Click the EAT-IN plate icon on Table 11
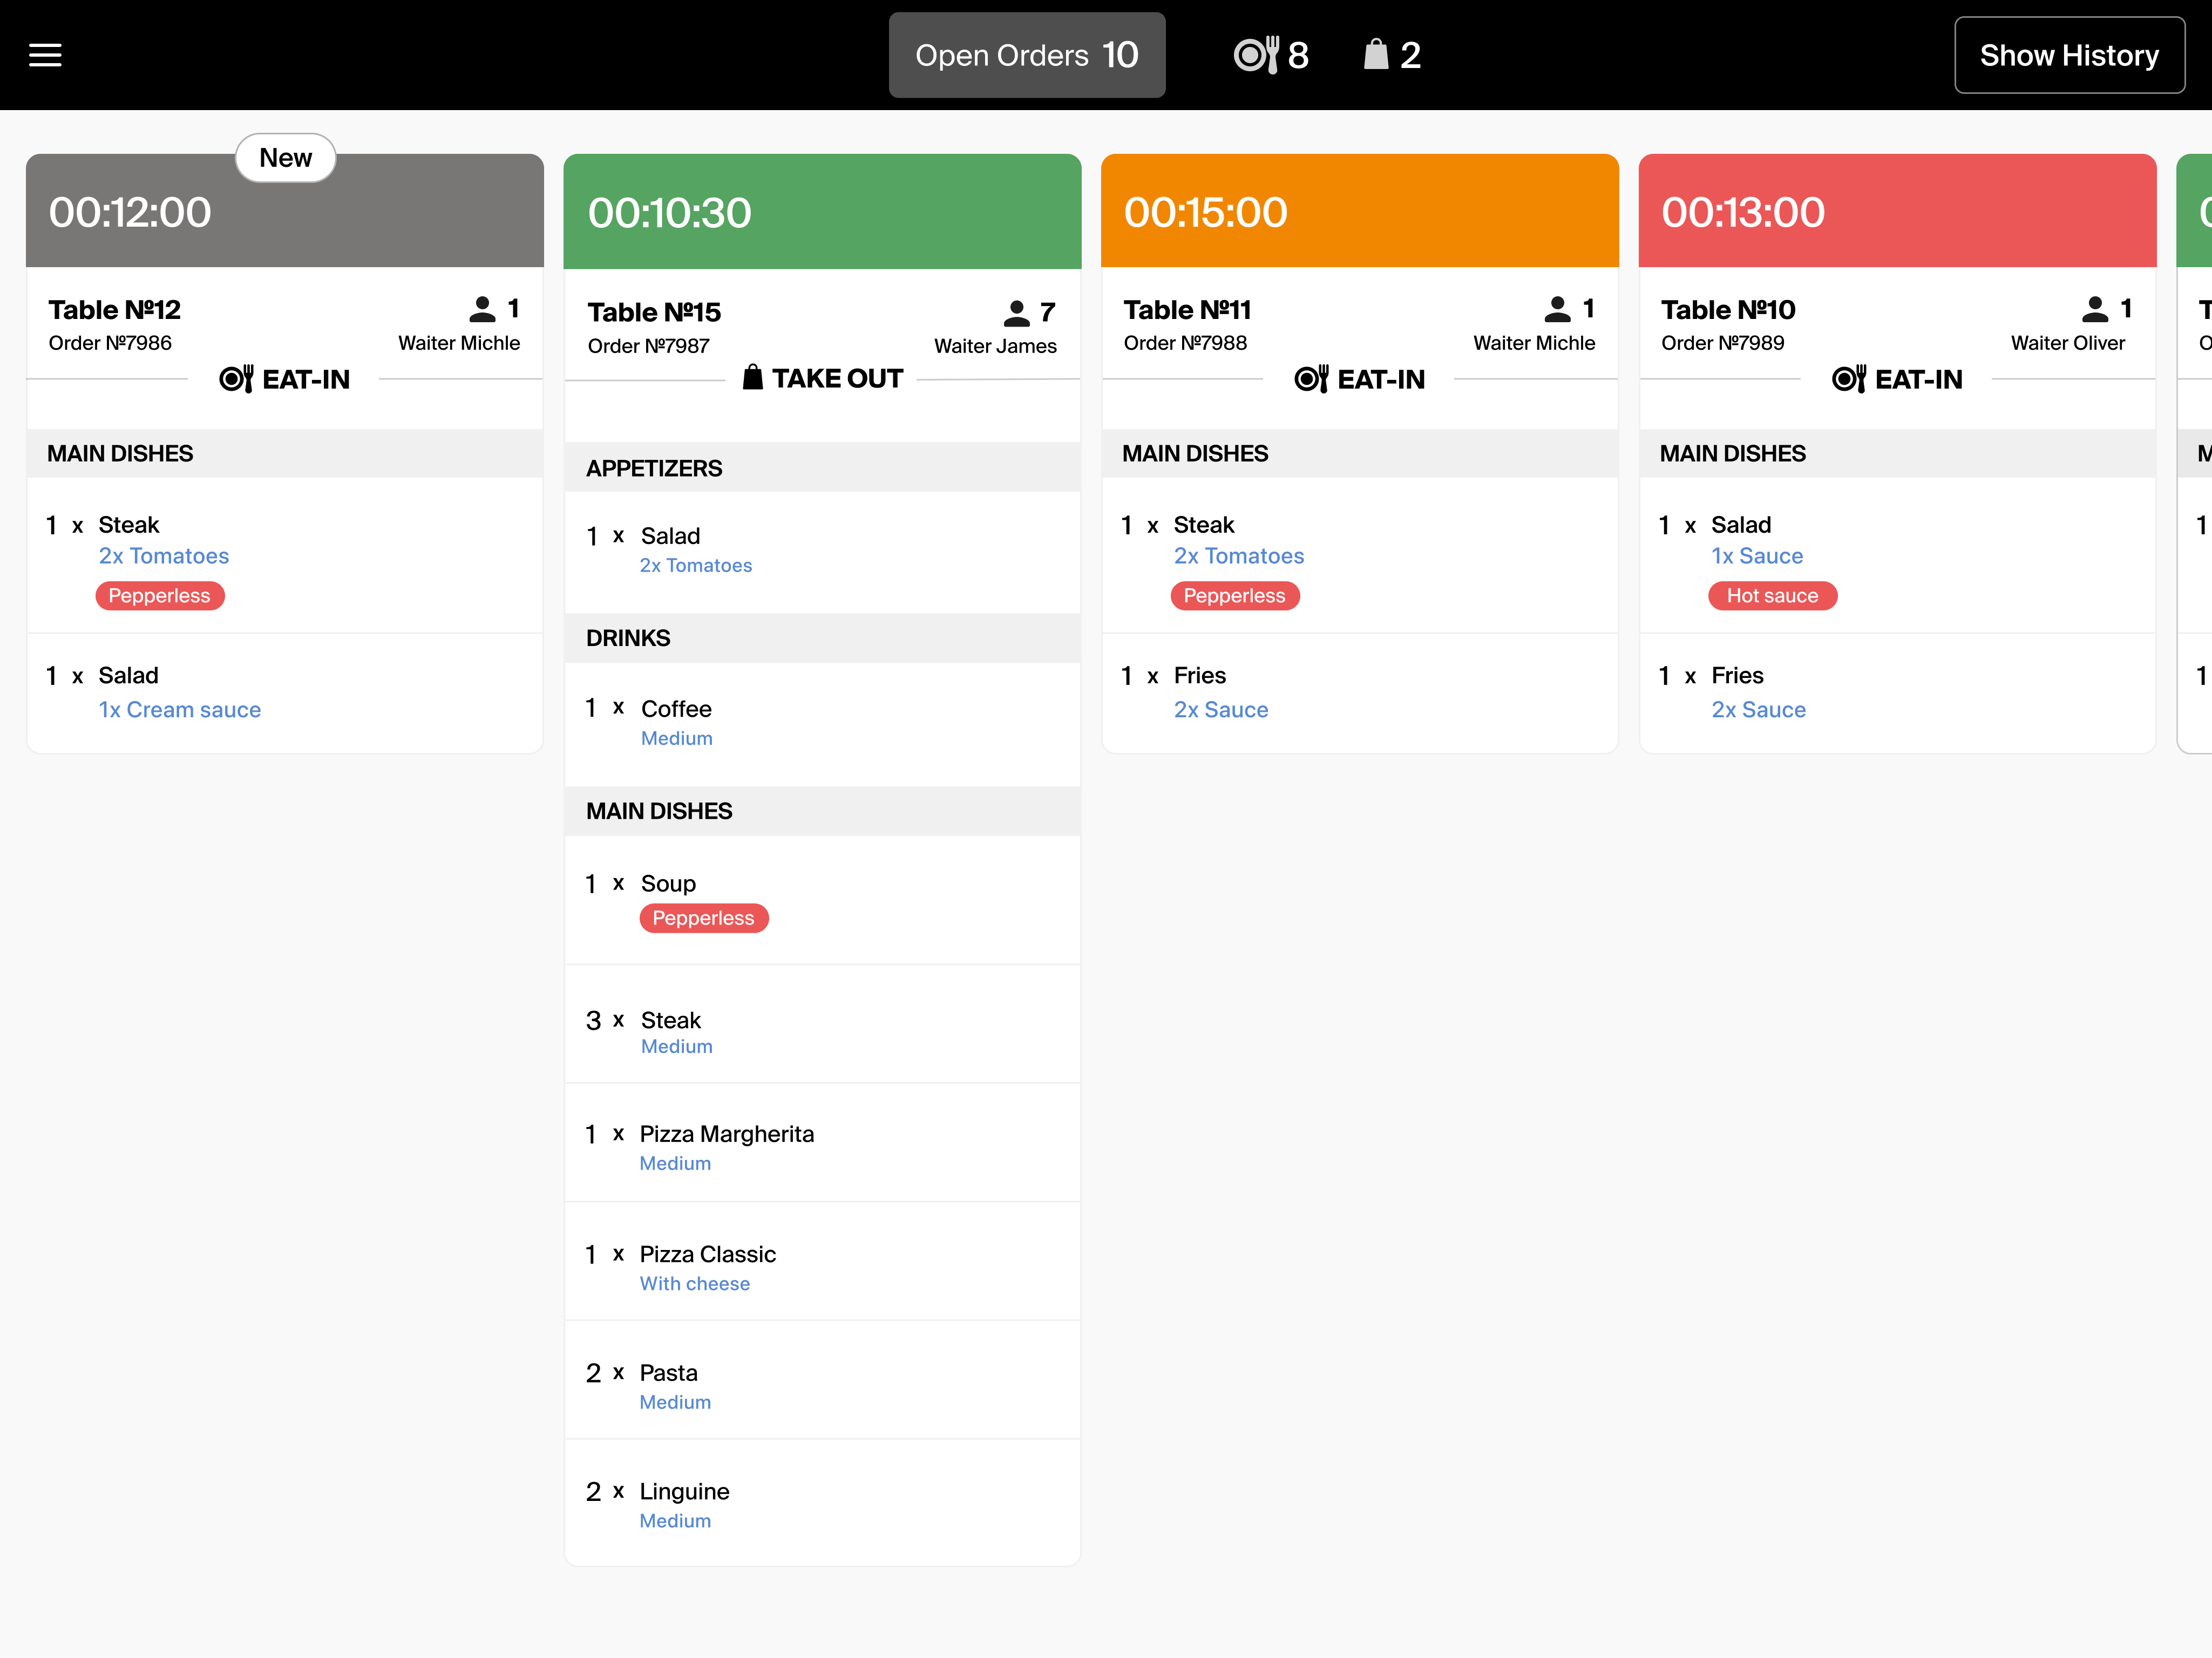The image size is (2212, 1658). (x=1311, y=379)
